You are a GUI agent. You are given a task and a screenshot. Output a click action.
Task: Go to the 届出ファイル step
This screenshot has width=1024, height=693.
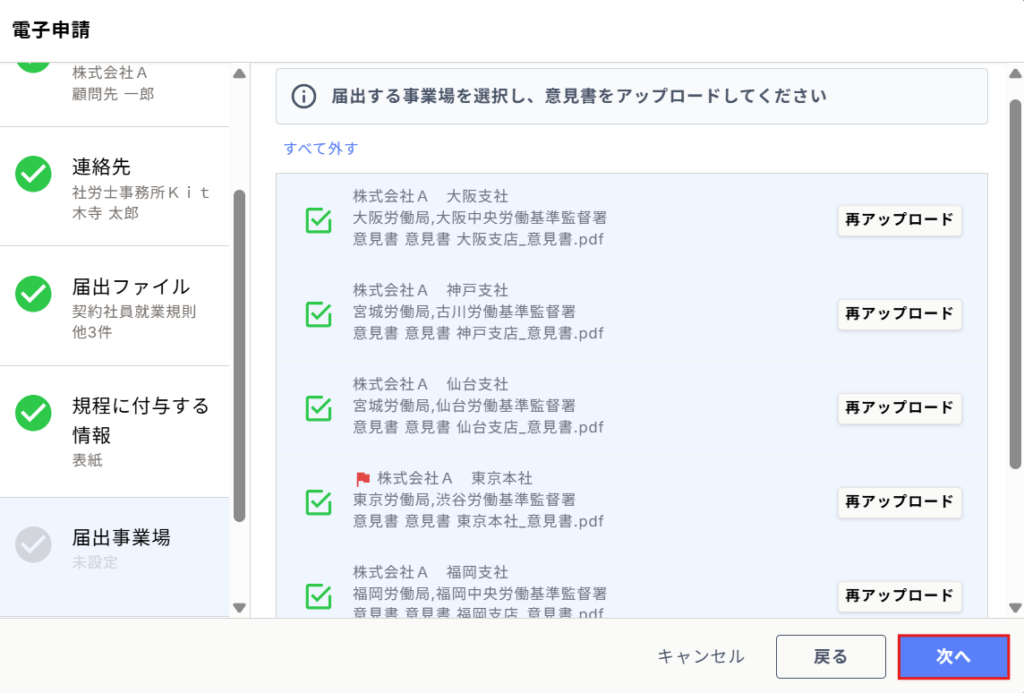114,306
